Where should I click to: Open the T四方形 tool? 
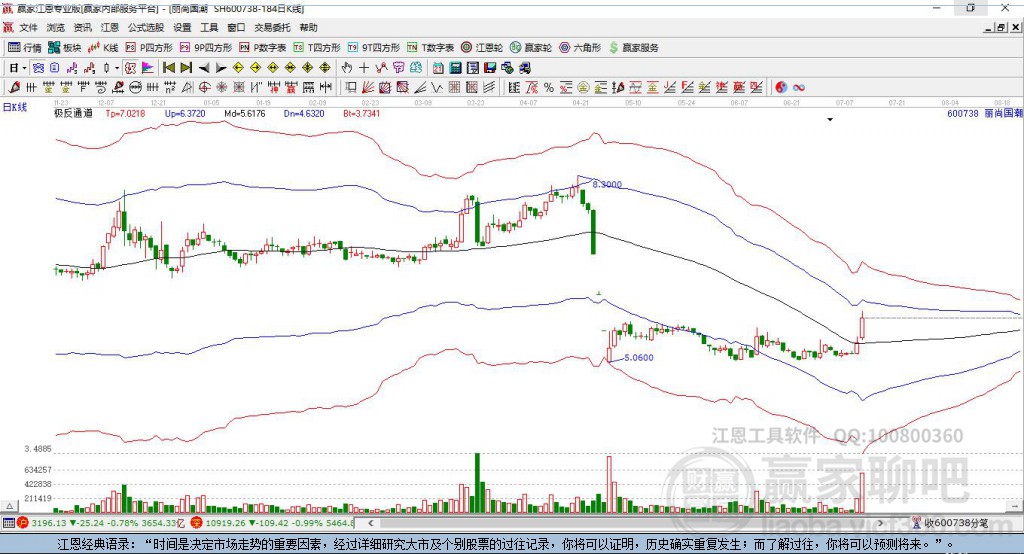click(317, 48)
